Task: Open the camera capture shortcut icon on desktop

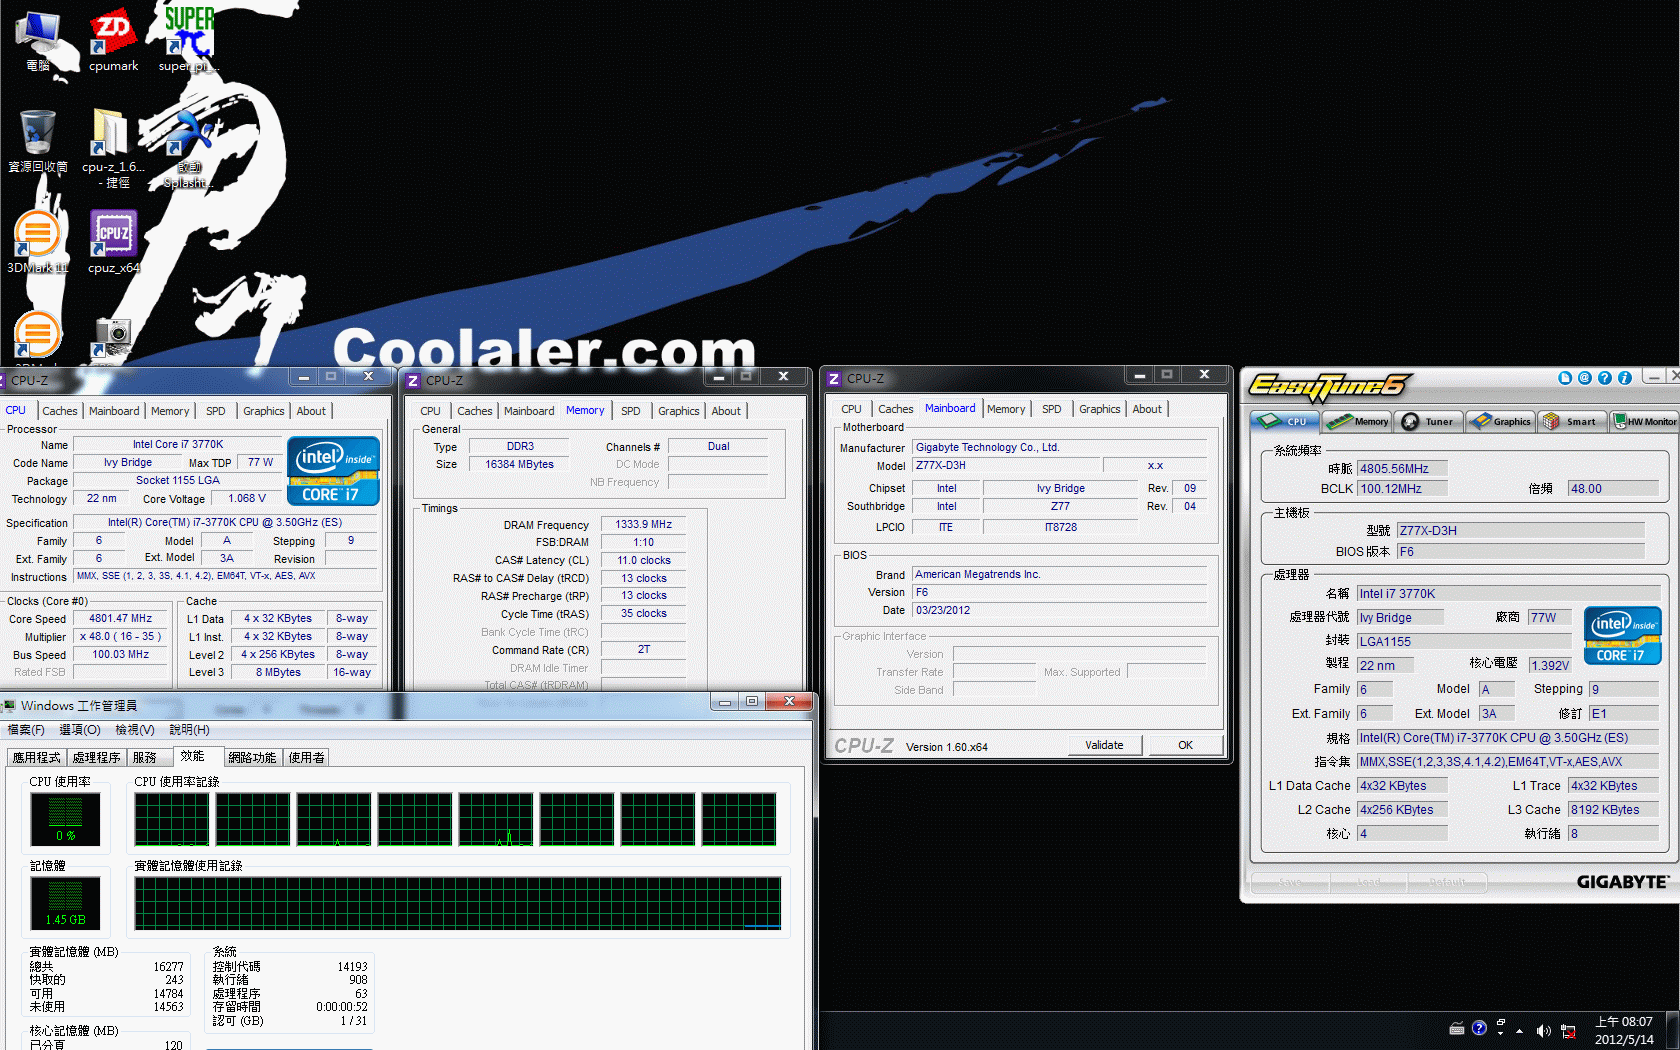Action: pyautogui.click(x=113, y=338)
